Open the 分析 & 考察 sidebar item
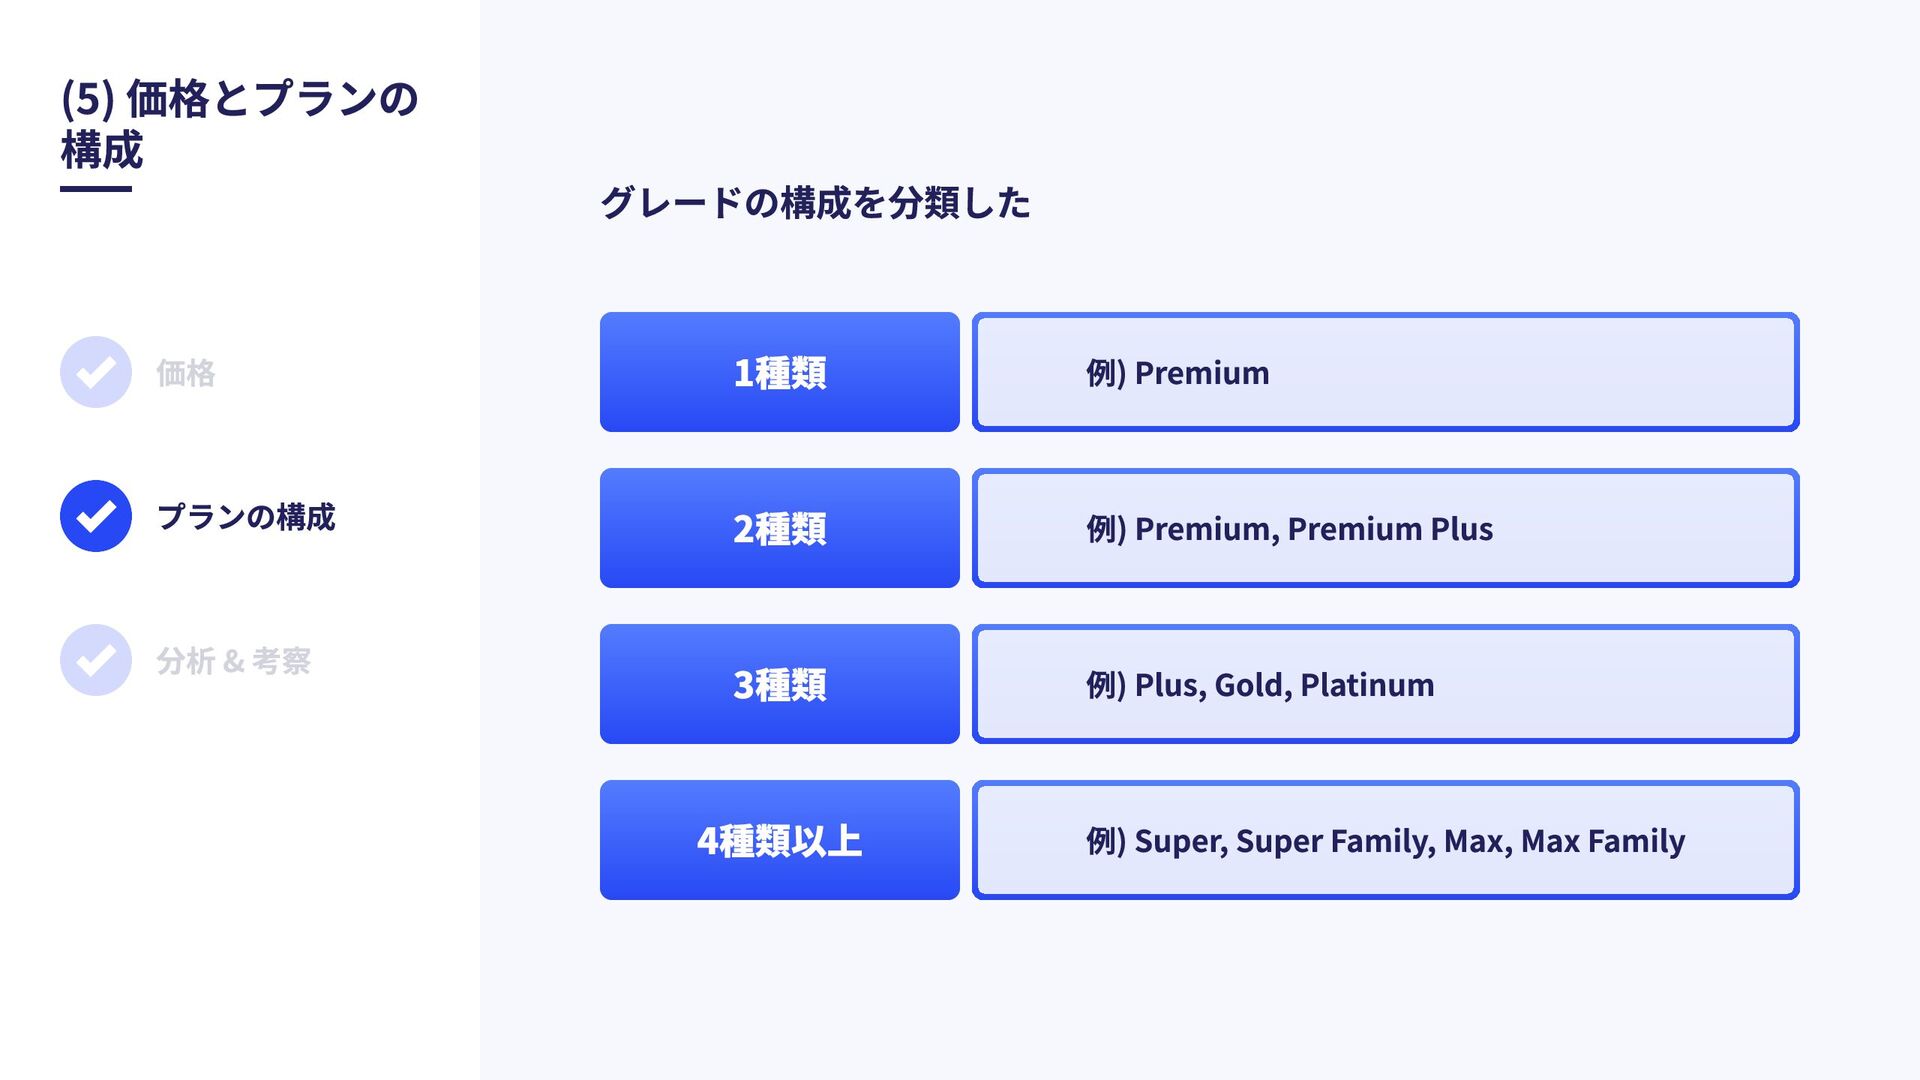The height and width of the screenshot is (1080, 1920). point(233,661)
